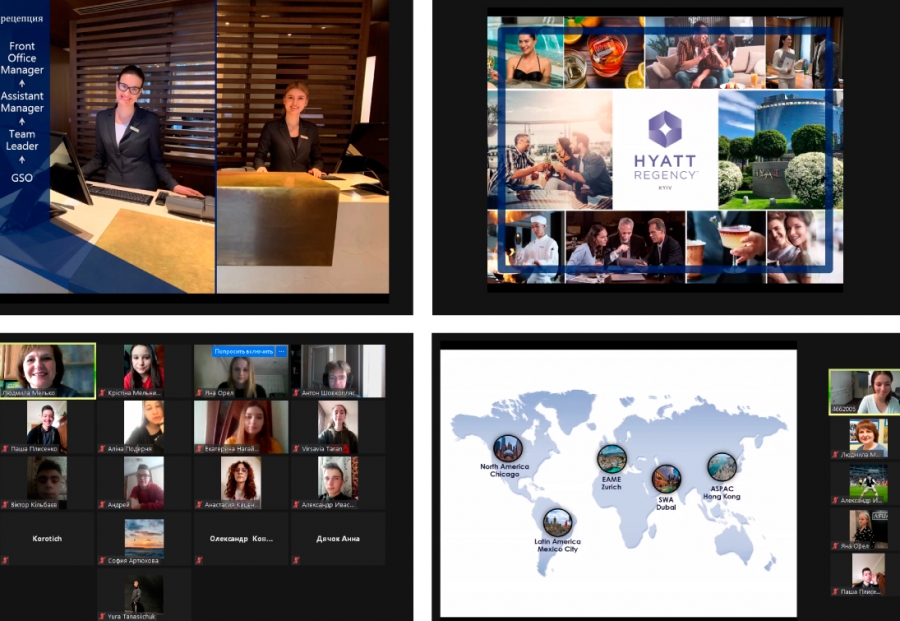Click the Попросить включить button
This screenshot has width=900, height=621.
click(x=243, y=351)
